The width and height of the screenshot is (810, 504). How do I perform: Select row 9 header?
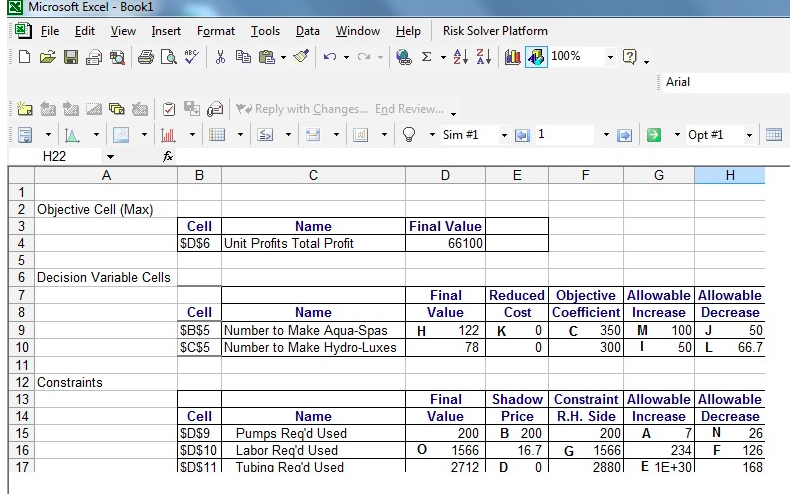click(21, 330)
